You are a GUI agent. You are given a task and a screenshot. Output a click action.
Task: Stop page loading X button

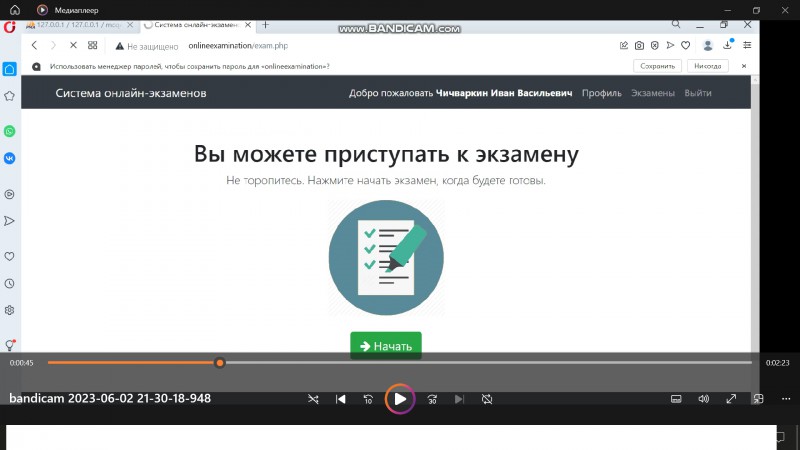(x=73, y=45)
